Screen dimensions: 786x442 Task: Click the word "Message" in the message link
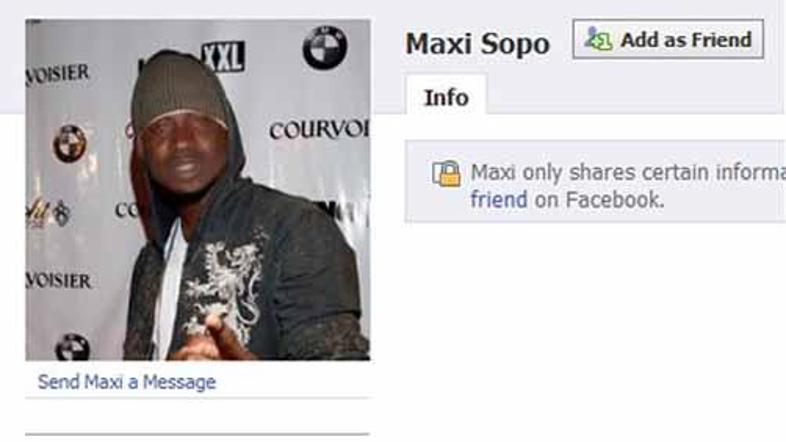pos(179,382)
